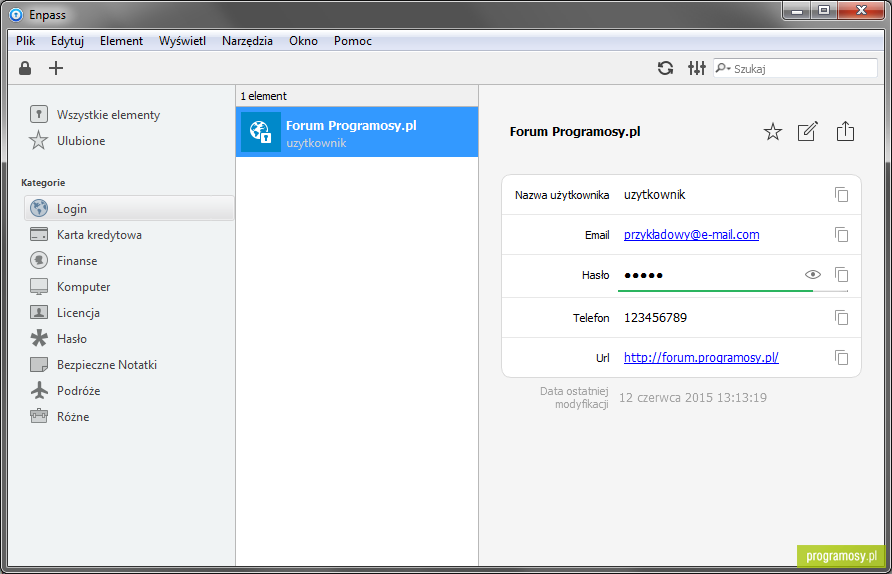Select the Podróże category

click(x=64, y=390)
